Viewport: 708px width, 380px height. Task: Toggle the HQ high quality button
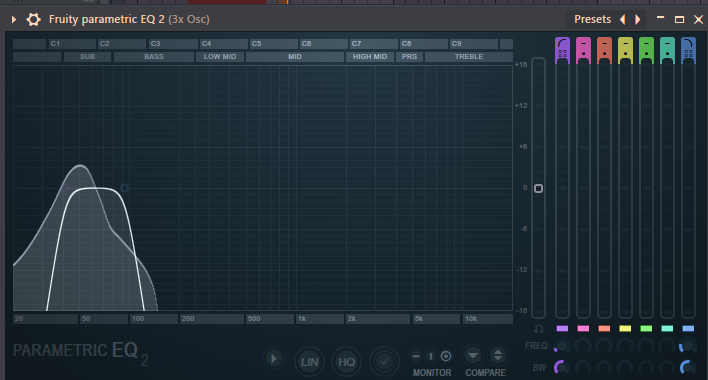(x=346, y=361)
